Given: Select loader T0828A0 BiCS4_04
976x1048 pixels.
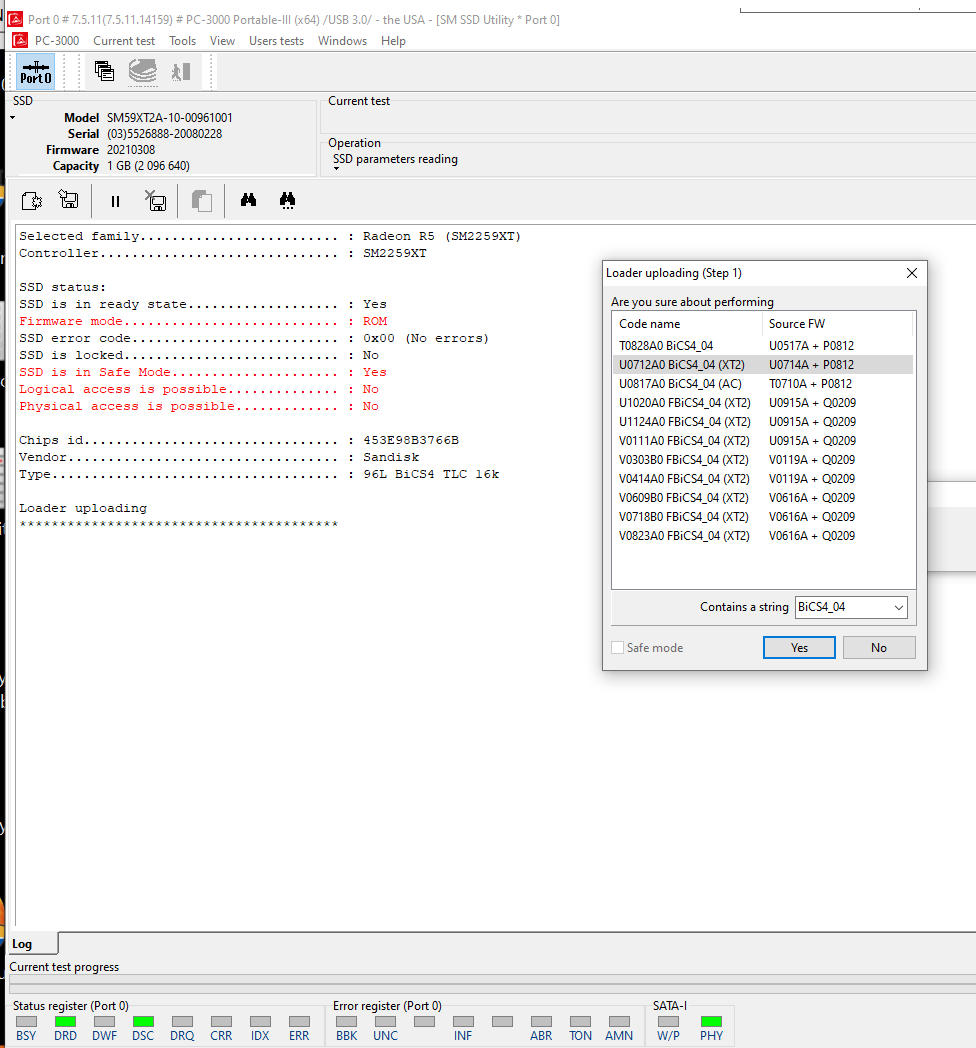Looking at the screenshot, I should (x=763, y=346).
